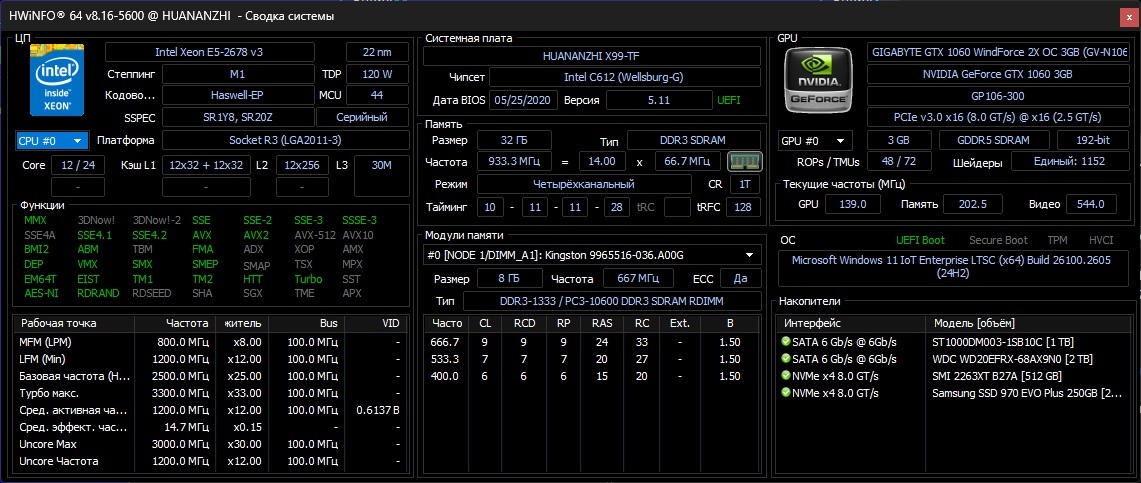
Task: Click the Частота column header in CPU table
Action: coord(175,323)
